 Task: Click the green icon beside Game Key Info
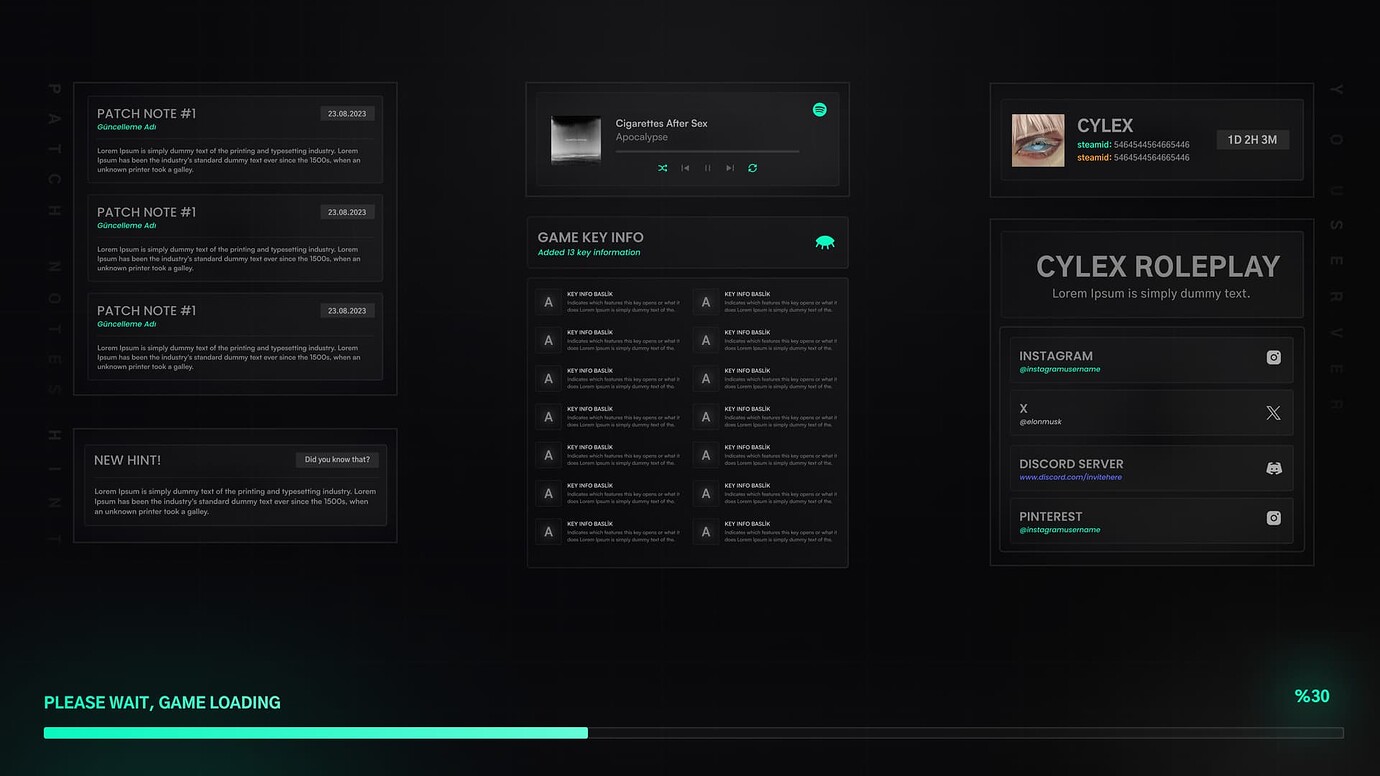pyautogui.click(x=824, y=241)
